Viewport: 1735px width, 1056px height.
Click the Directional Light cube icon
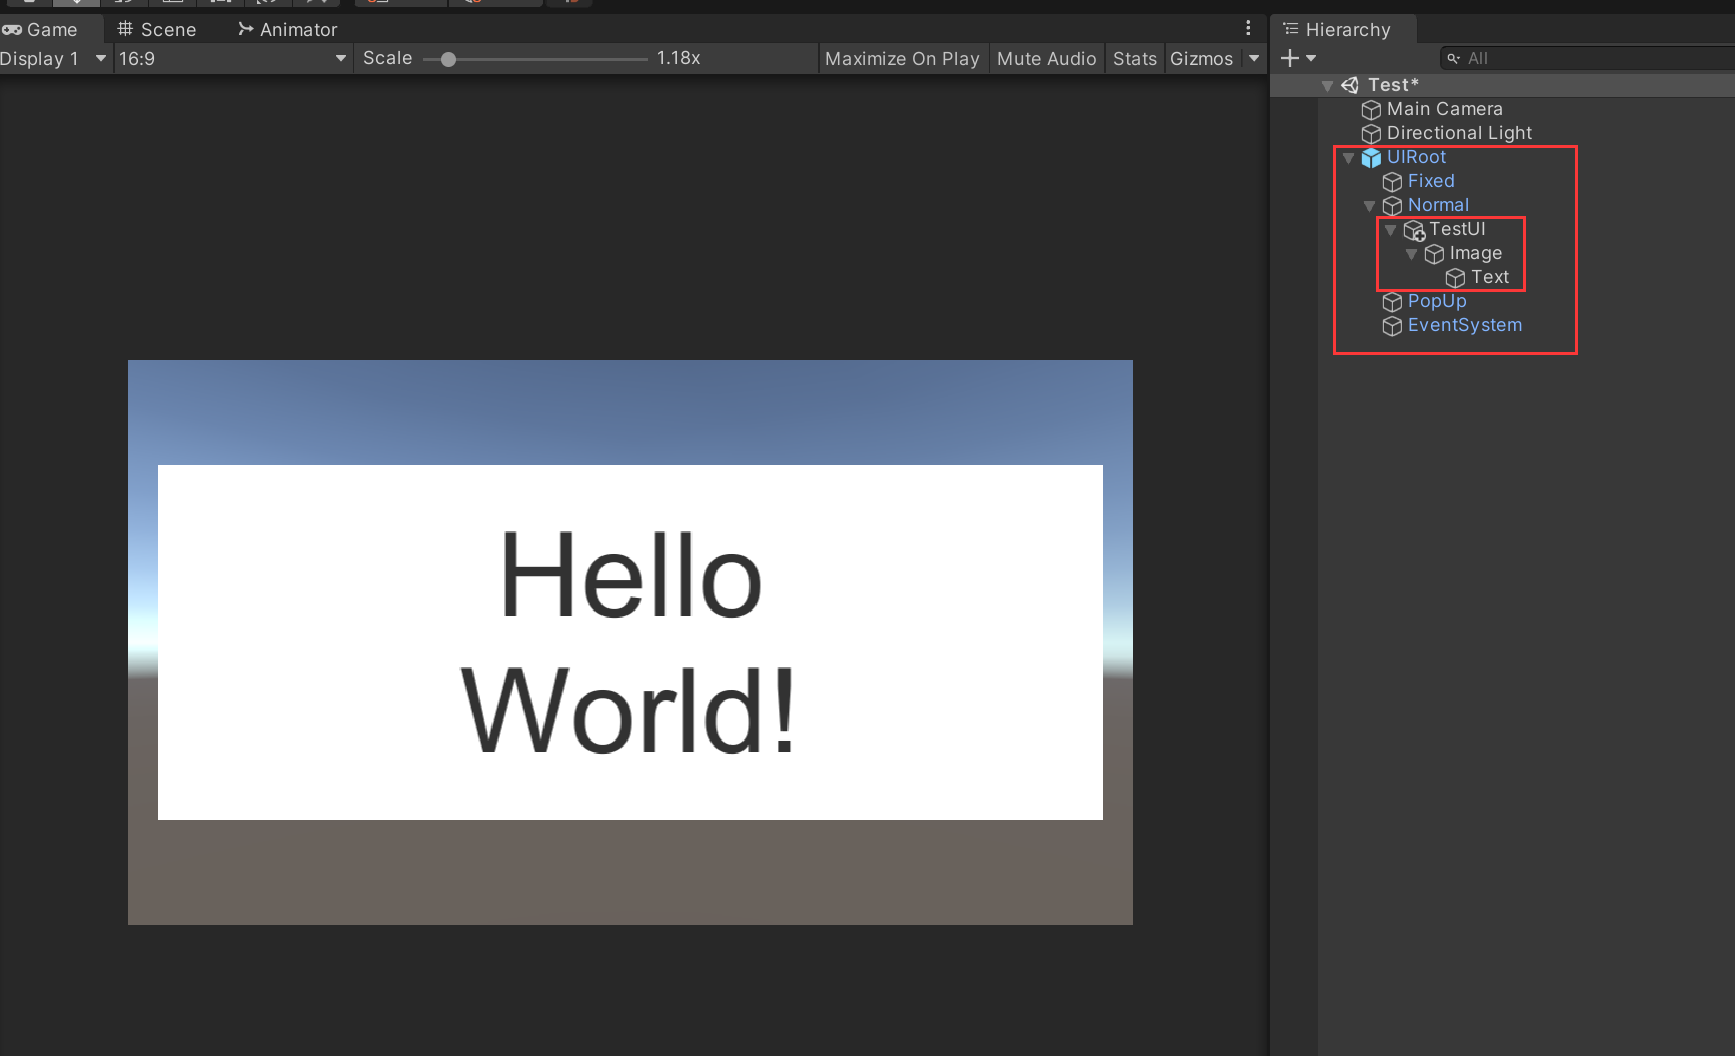(1371, 133)
